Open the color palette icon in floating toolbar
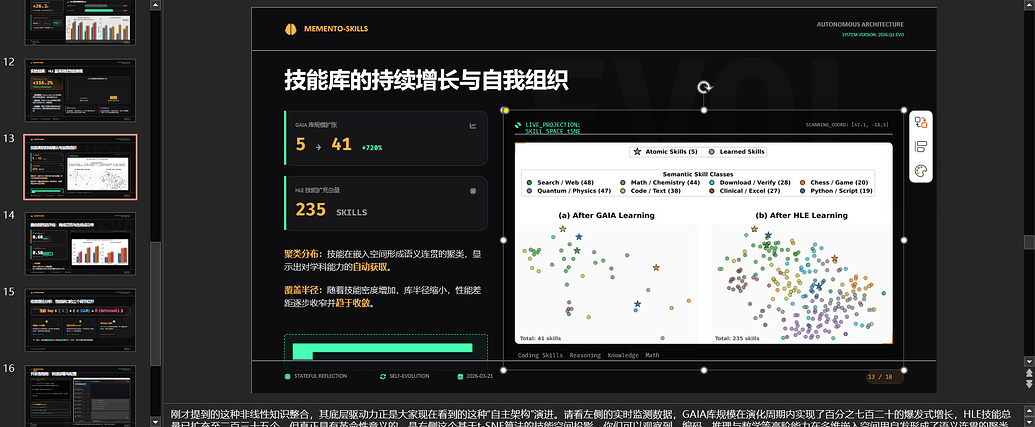Image resolution: width=1035 pixels, height=427 pixels. [x=921, y=171]
